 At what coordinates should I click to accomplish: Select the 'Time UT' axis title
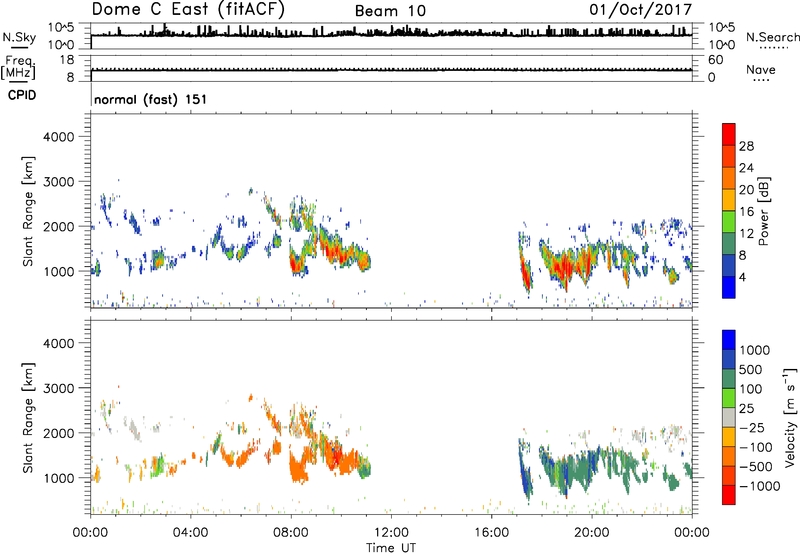pyautogui.click(x=391, y=548)
